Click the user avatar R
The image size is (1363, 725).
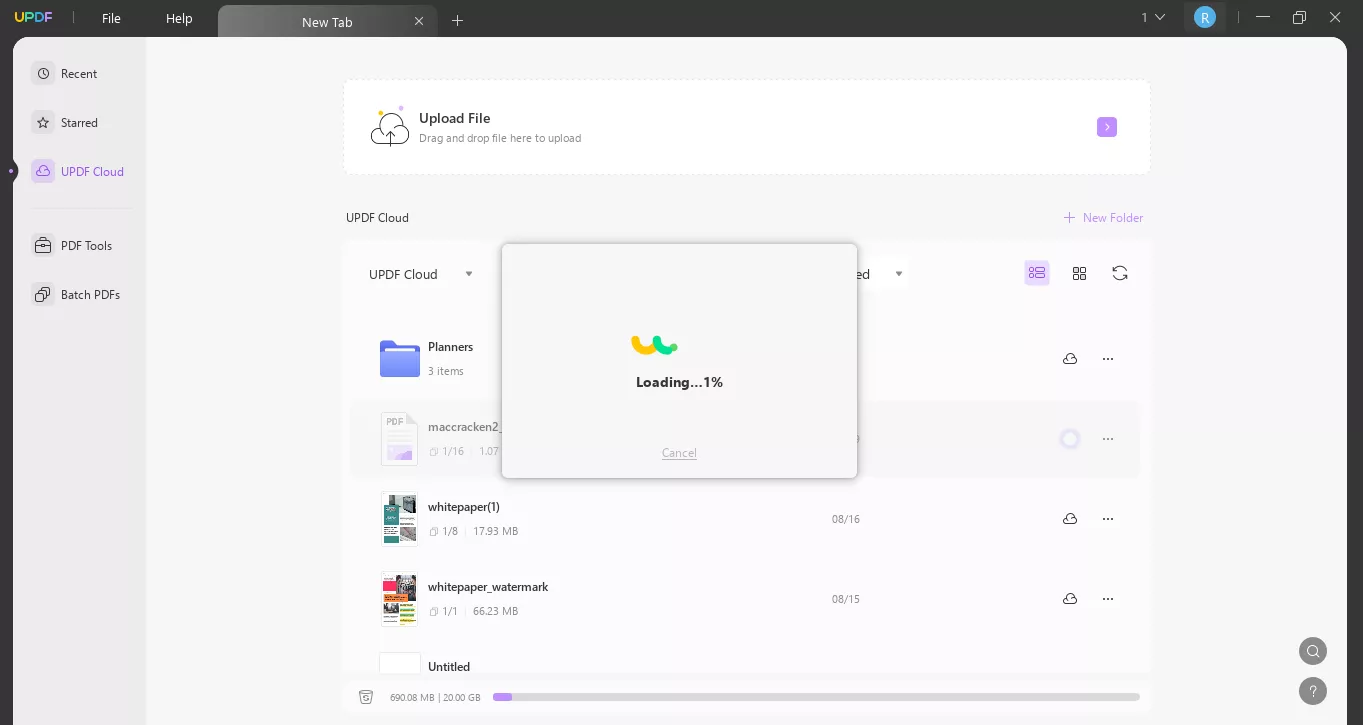pos(1205,17)
